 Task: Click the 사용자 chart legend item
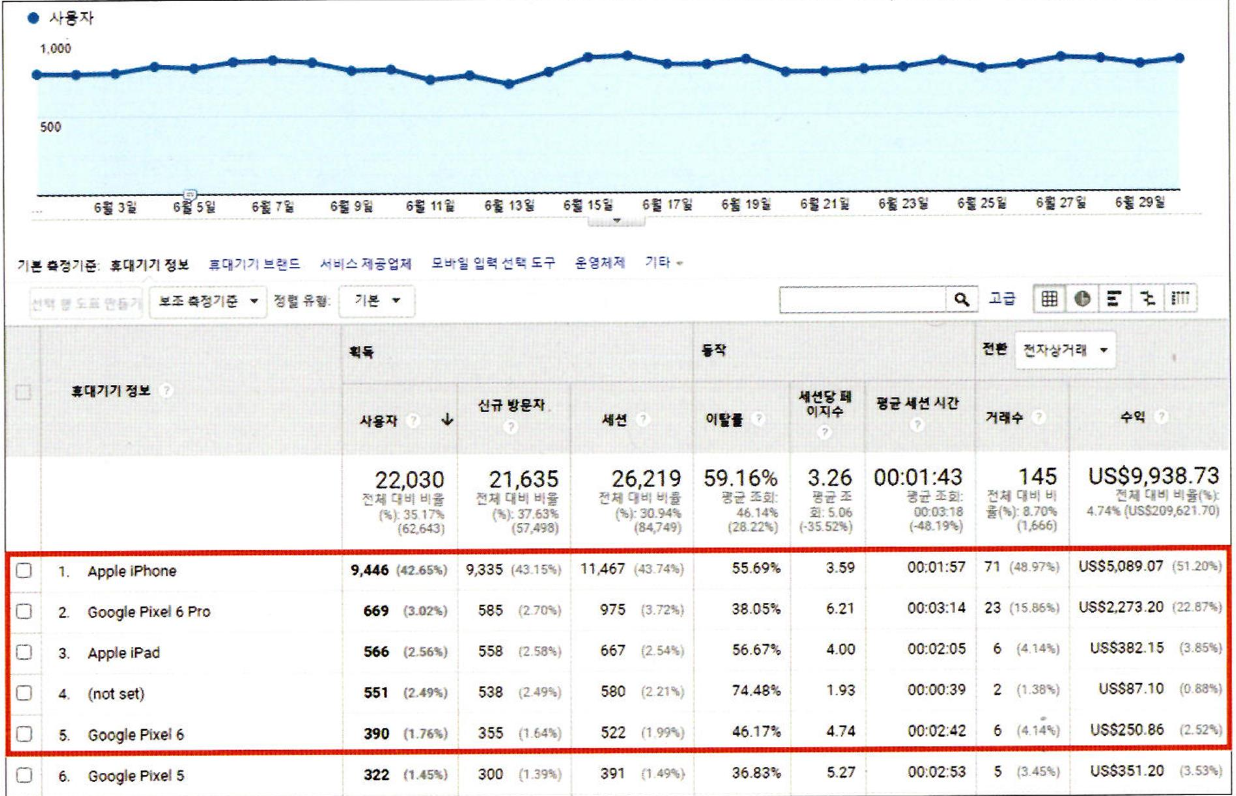(x=62, y=18)
